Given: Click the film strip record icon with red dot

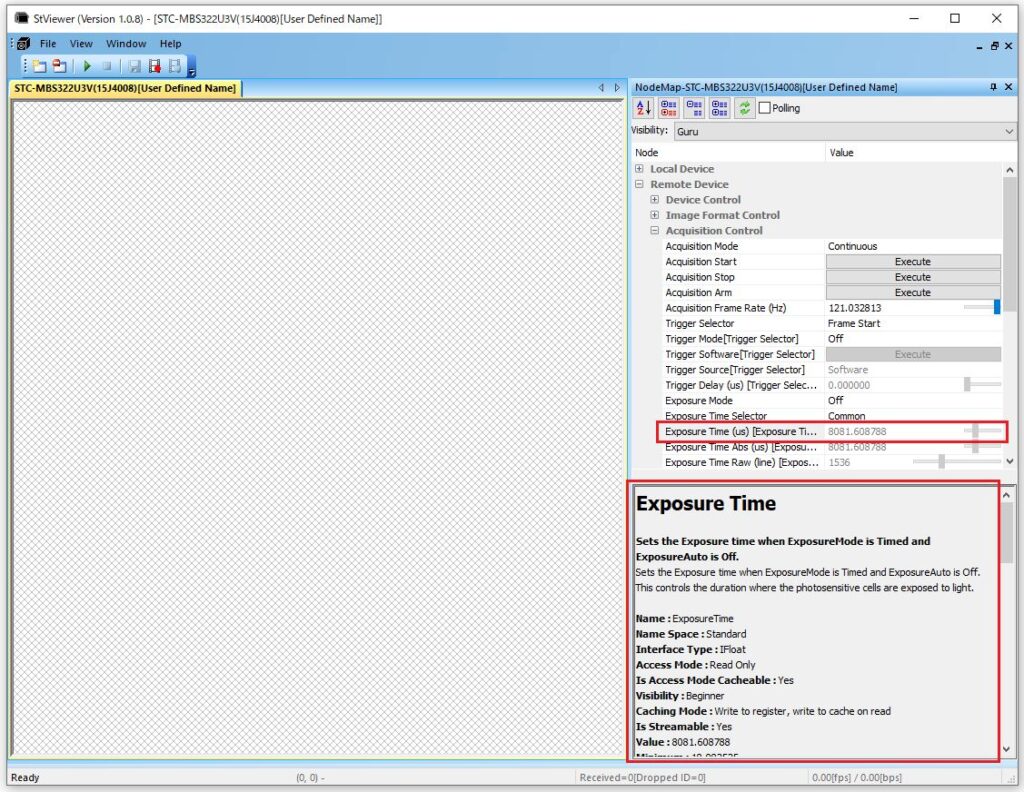Looking at the screenshot, I should coord(155,66).
